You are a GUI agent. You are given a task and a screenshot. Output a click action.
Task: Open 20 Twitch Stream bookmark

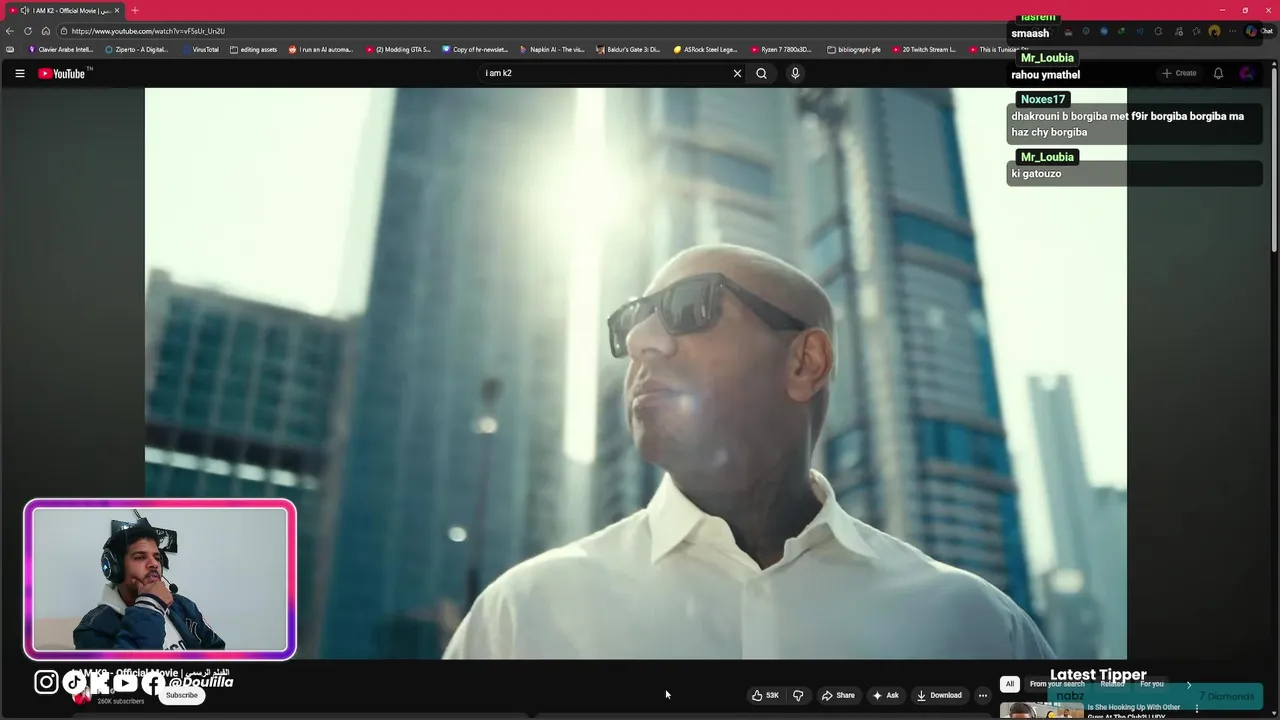(x=924, y=49)
